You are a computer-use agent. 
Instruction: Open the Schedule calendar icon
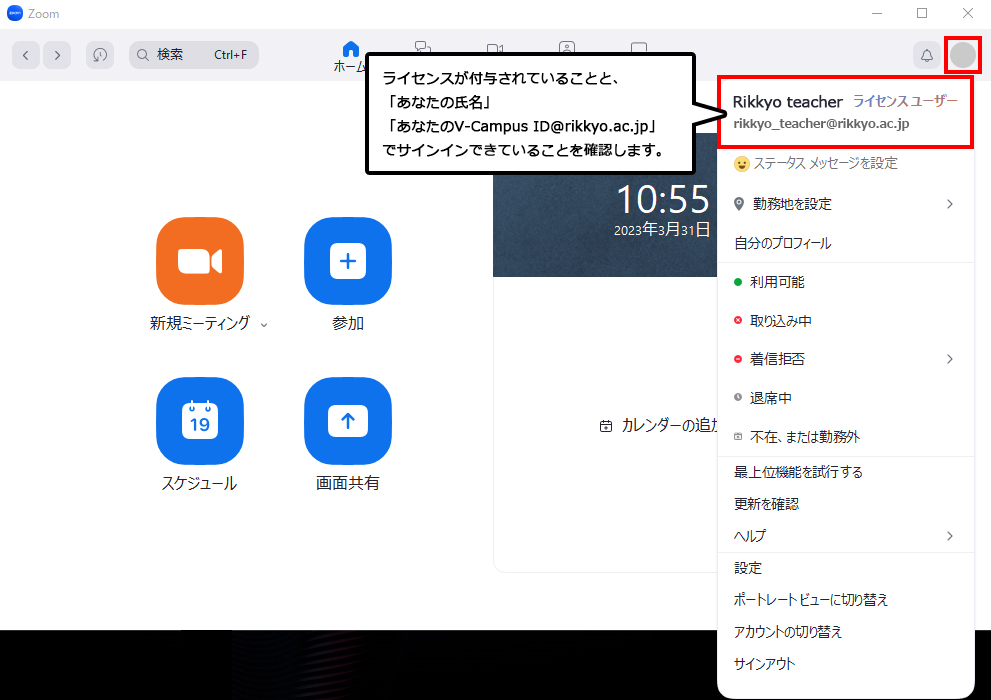[200, 421]
